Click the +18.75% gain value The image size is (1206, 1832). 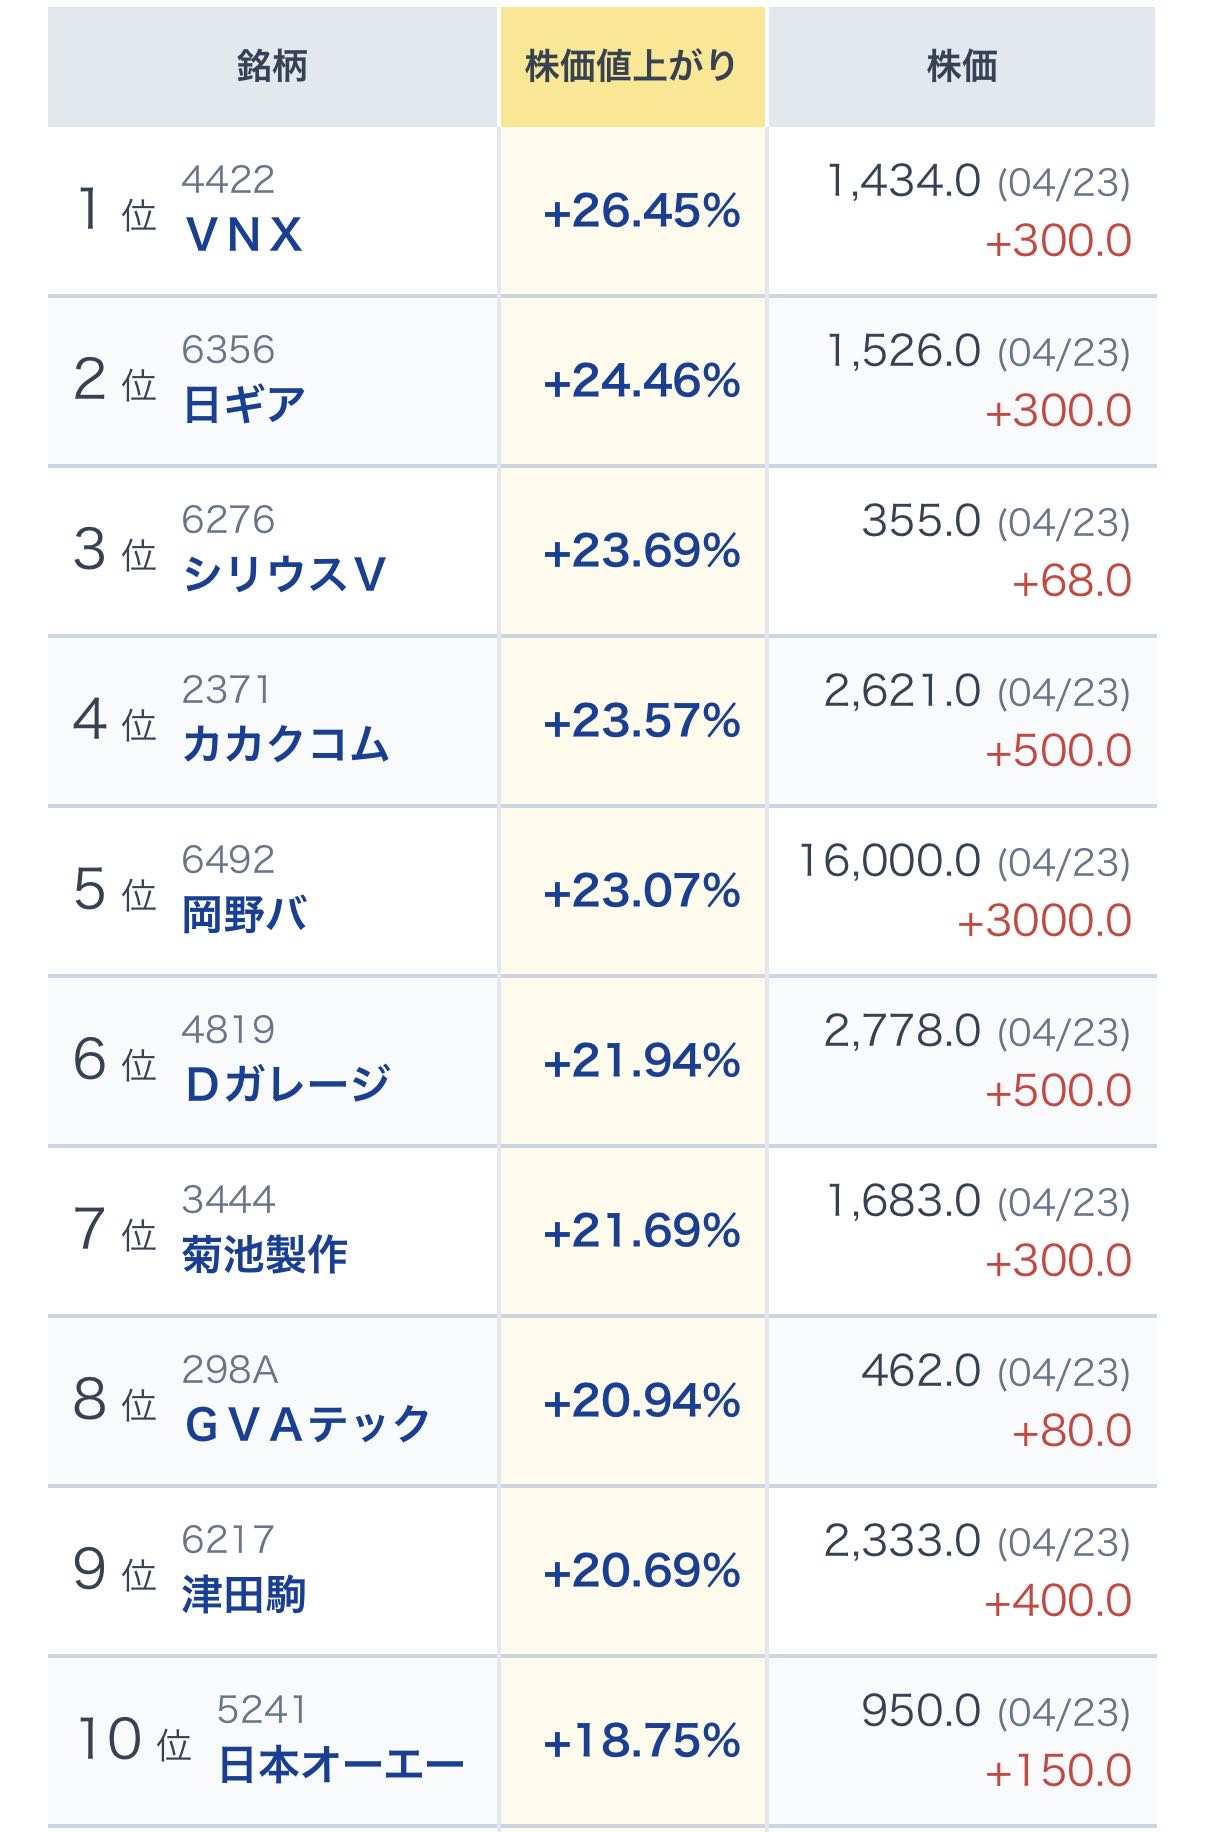click(x=641, y=1742)
